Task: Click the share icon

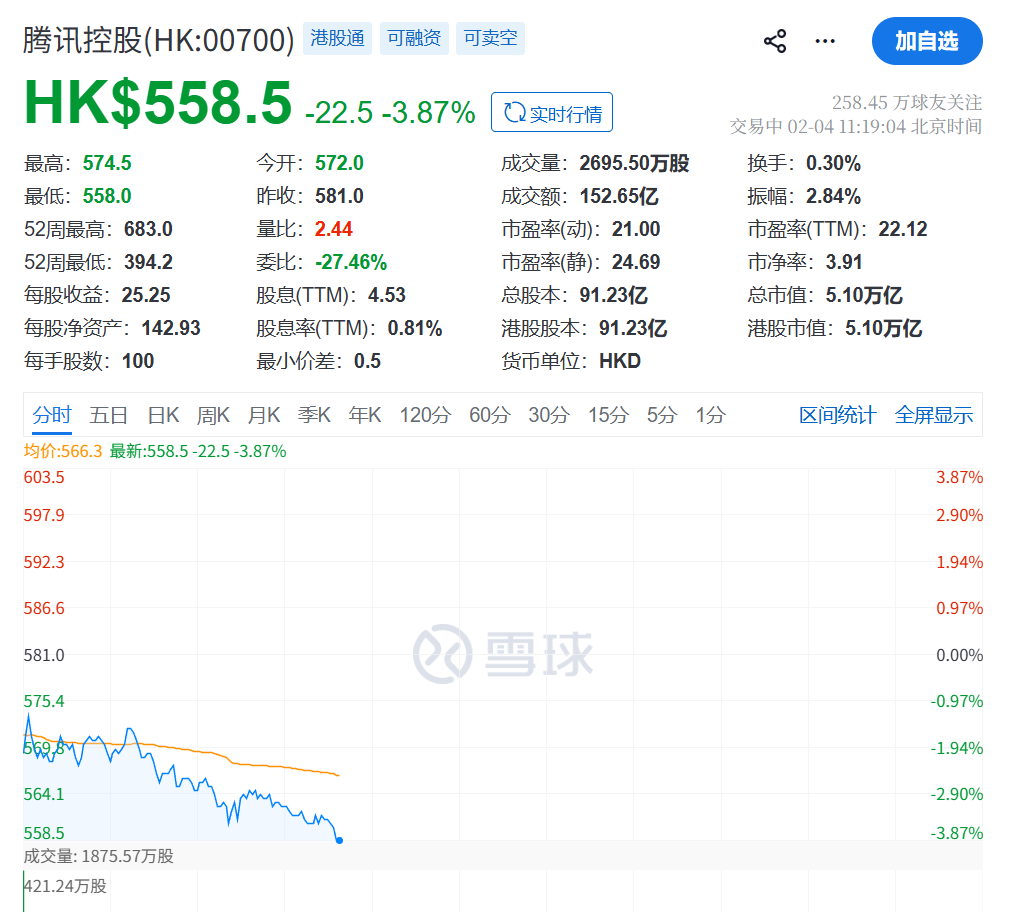Action: (775, 41)
